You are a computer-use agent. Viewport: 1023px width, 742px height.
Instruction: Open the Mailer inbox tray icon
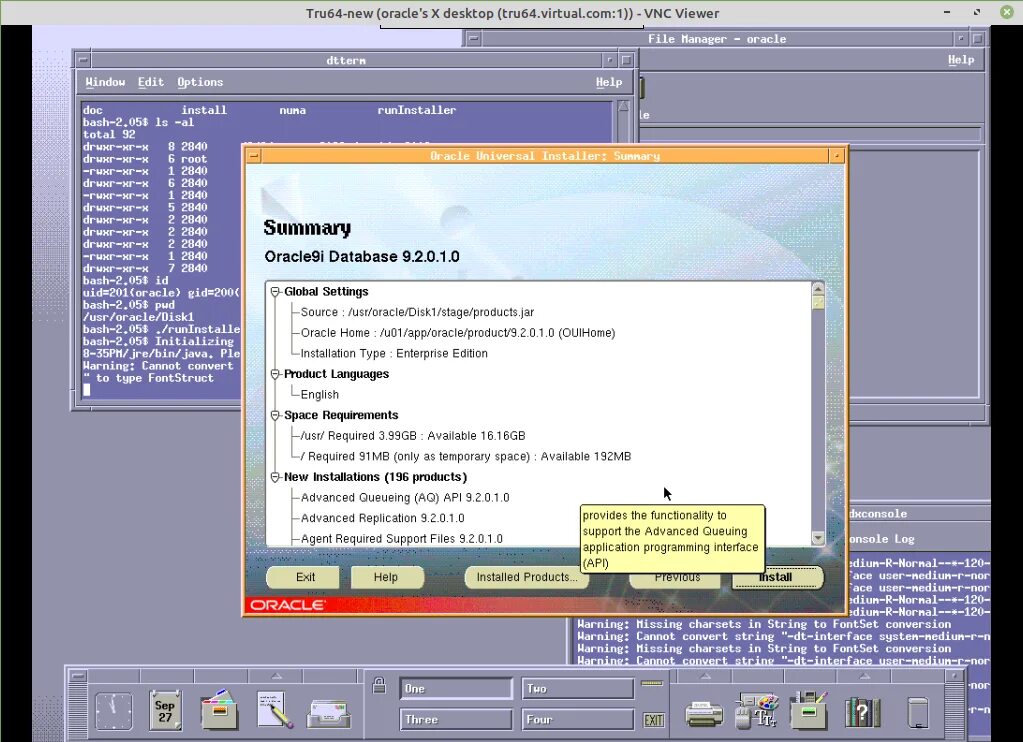(x=329, y=714)
